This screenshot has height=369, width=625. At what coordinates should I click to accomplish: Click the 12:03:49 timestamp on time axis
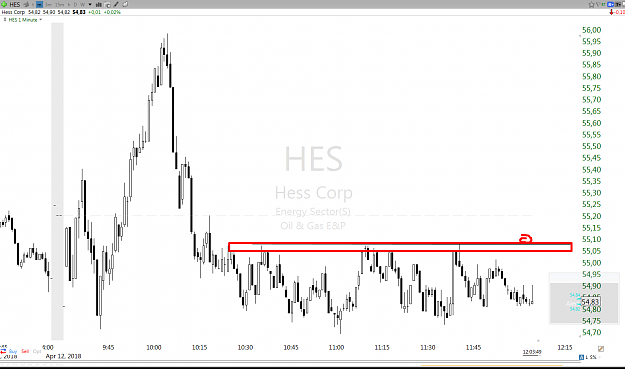tap(532, 352)
